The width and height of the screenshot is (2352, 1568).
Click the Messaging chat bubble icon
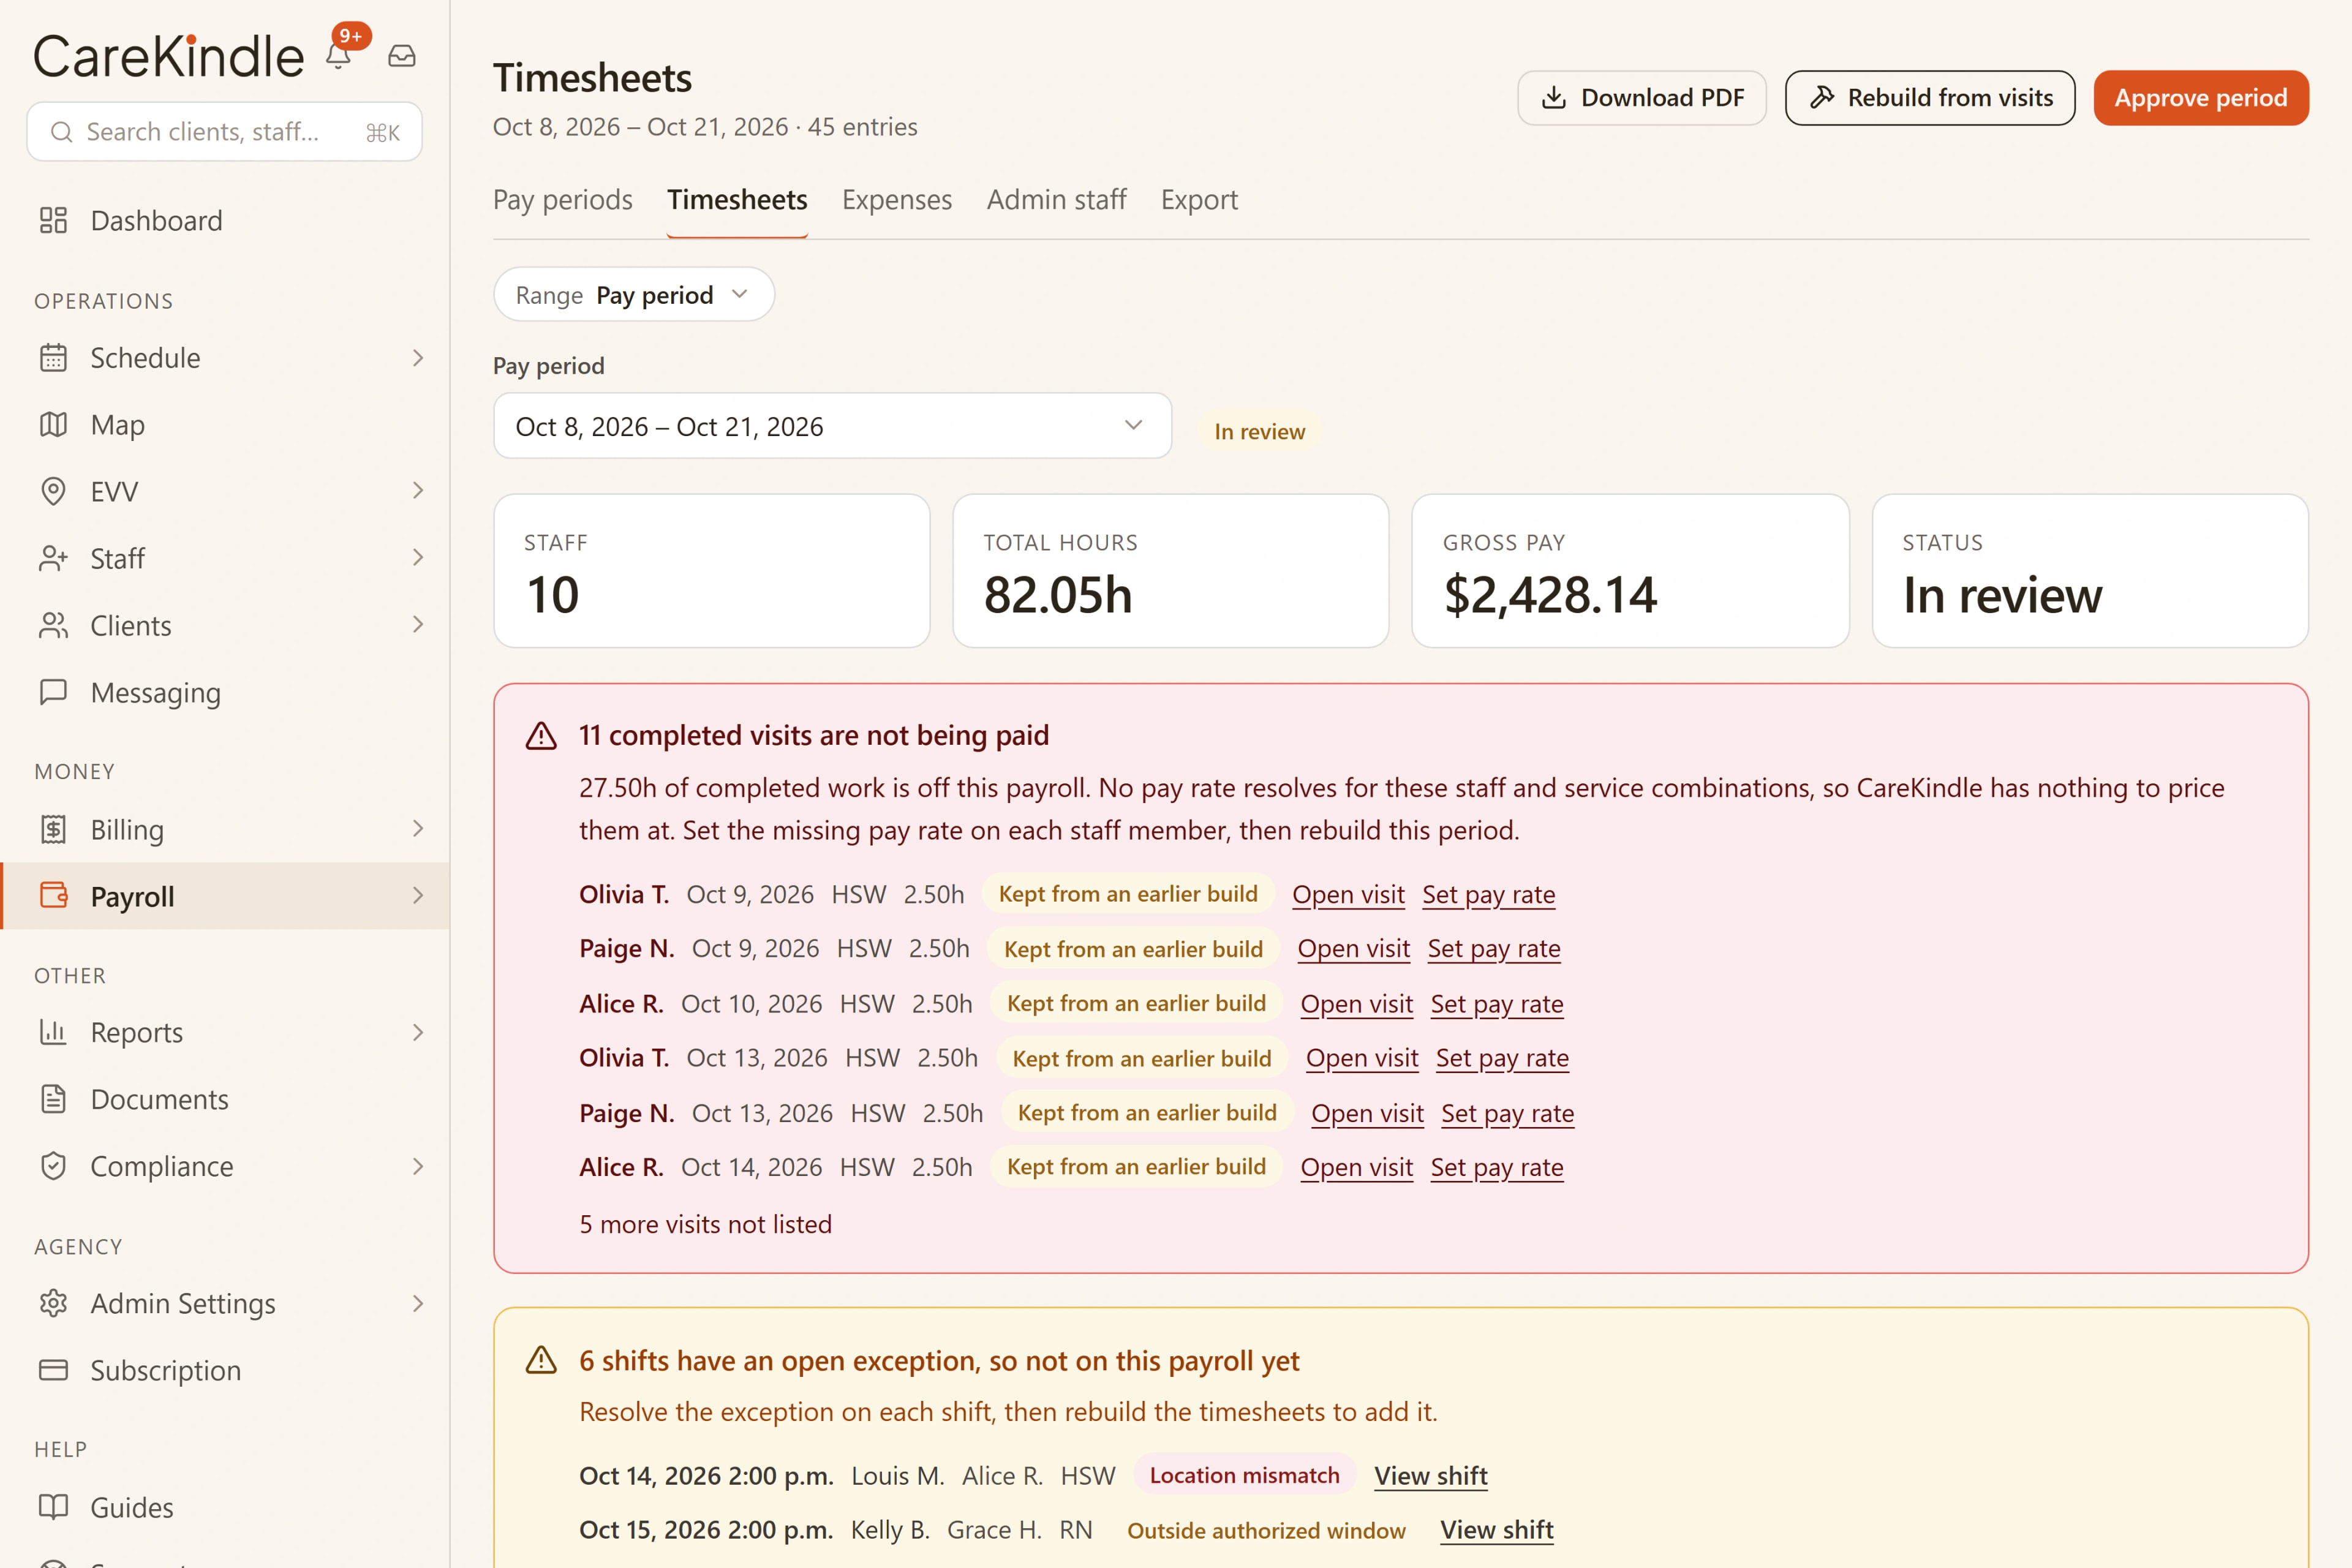(53, 692)
